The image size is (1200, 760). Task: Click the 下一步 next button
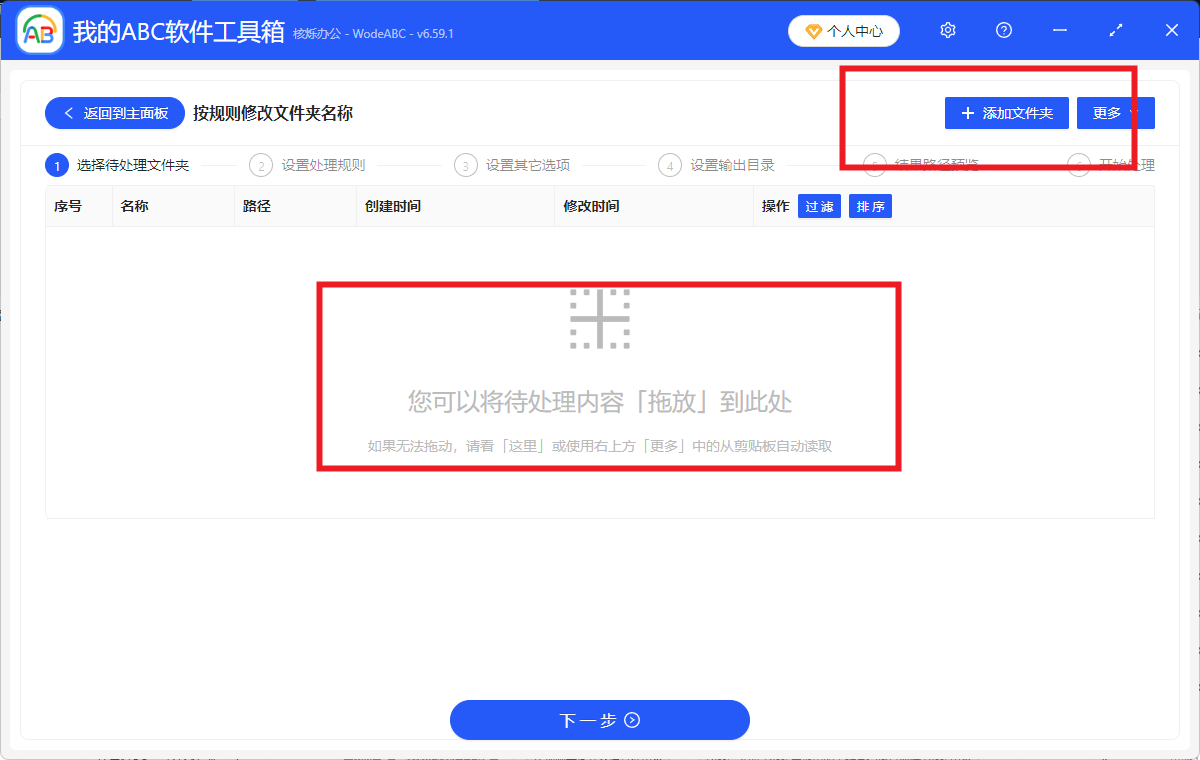click(600, 720)
